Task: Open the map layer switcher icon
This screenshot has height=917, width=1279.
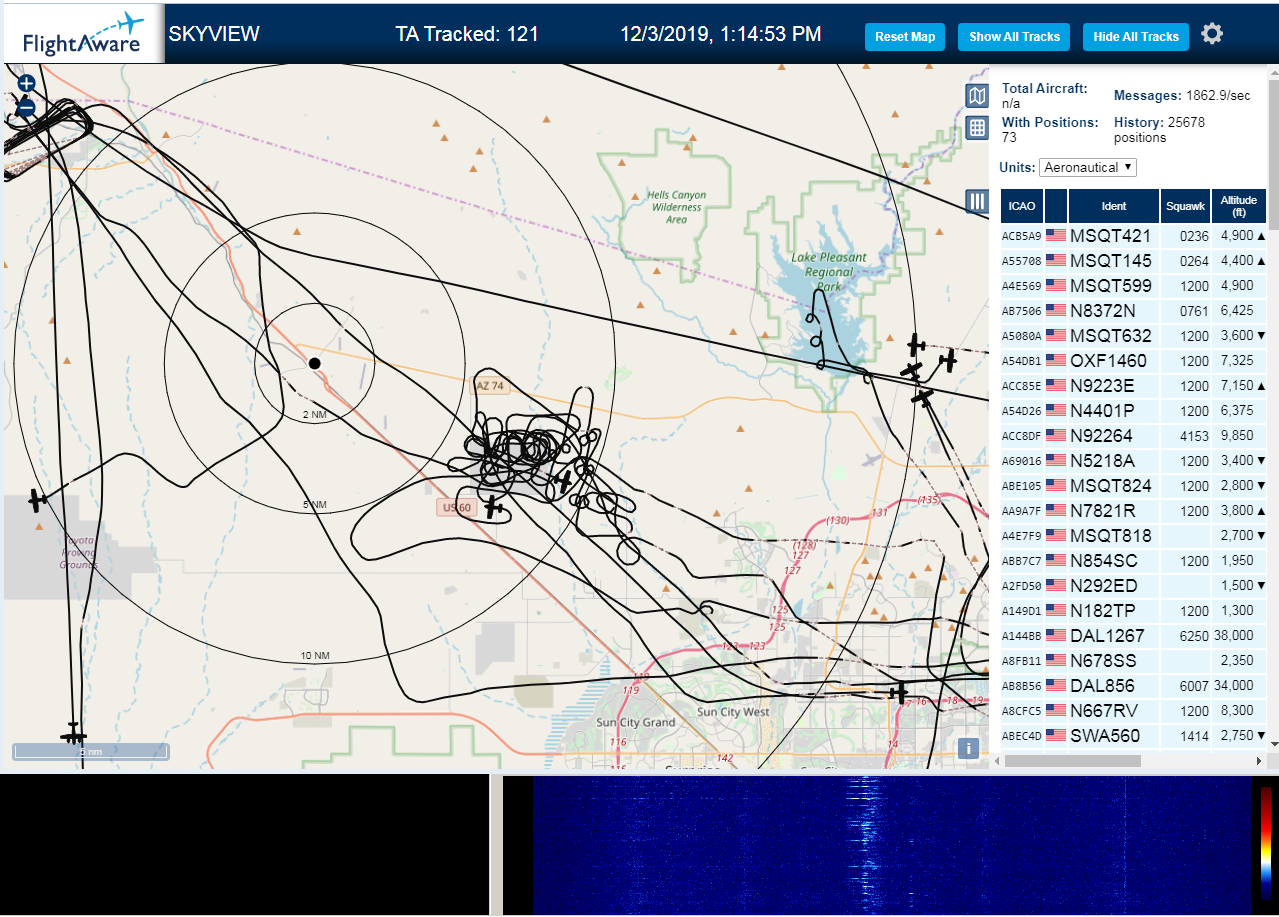Action: (977, 96)
